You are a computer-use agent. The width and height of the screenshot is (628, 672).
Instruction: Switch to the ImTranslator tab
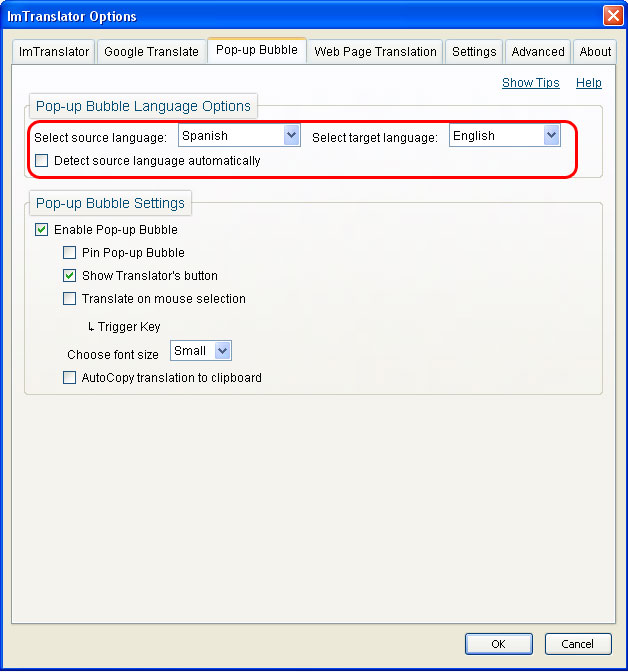(x=54, y=52)
